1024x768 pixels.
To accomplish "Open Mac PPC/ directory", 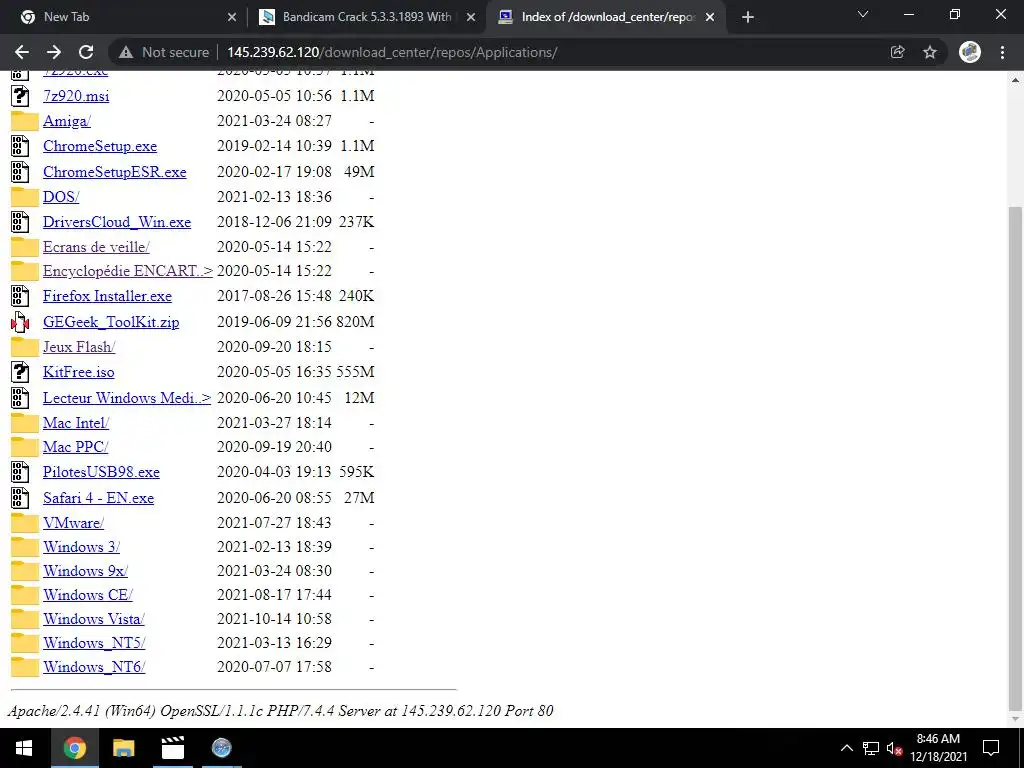I will click(76, 447).
